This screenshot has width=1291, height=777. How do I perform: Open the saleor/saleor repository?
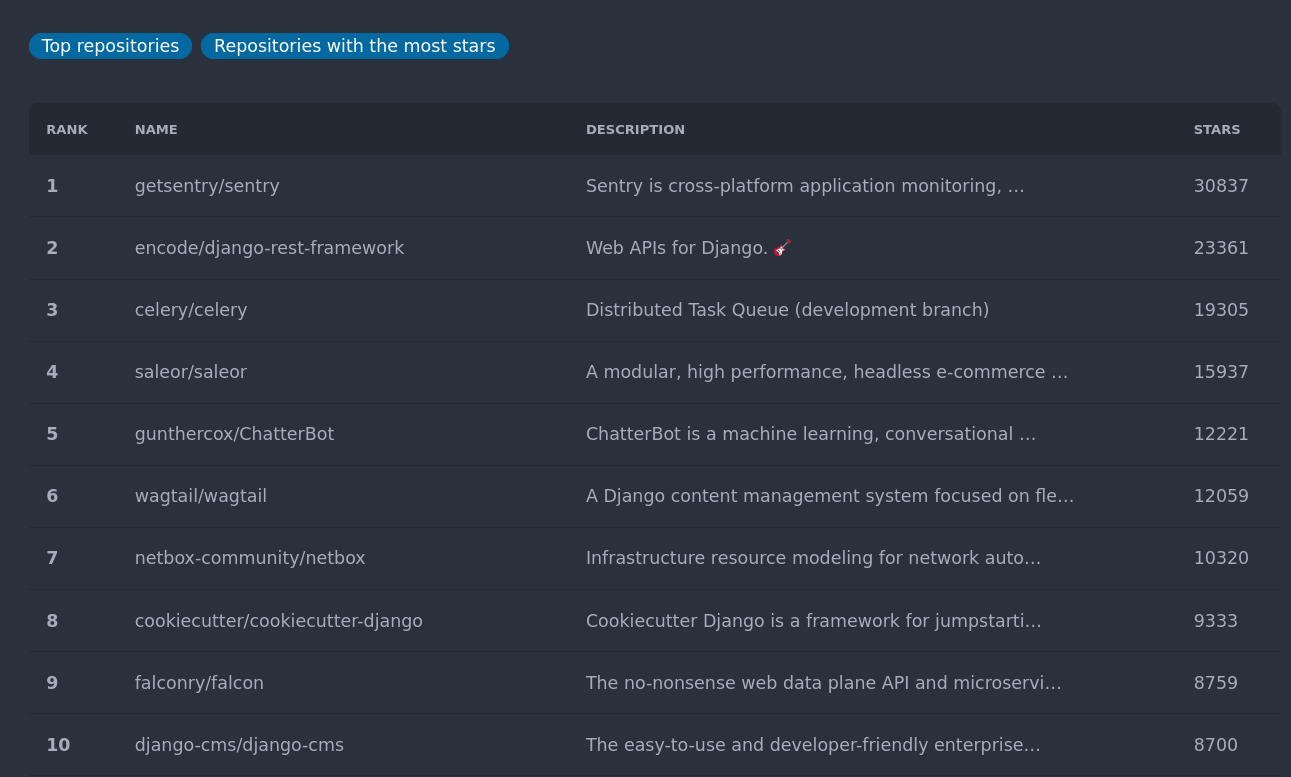[x=190, y=372]
